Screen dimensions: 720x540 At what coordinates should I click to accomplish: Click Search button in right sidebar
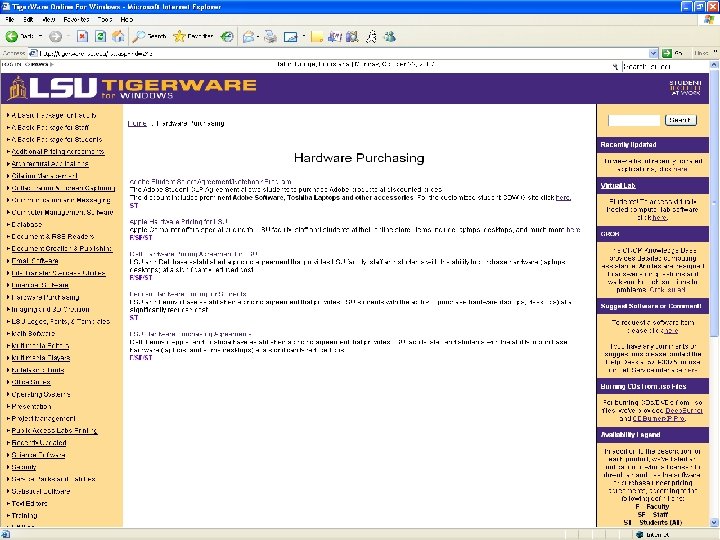click(x=681, y=120)
